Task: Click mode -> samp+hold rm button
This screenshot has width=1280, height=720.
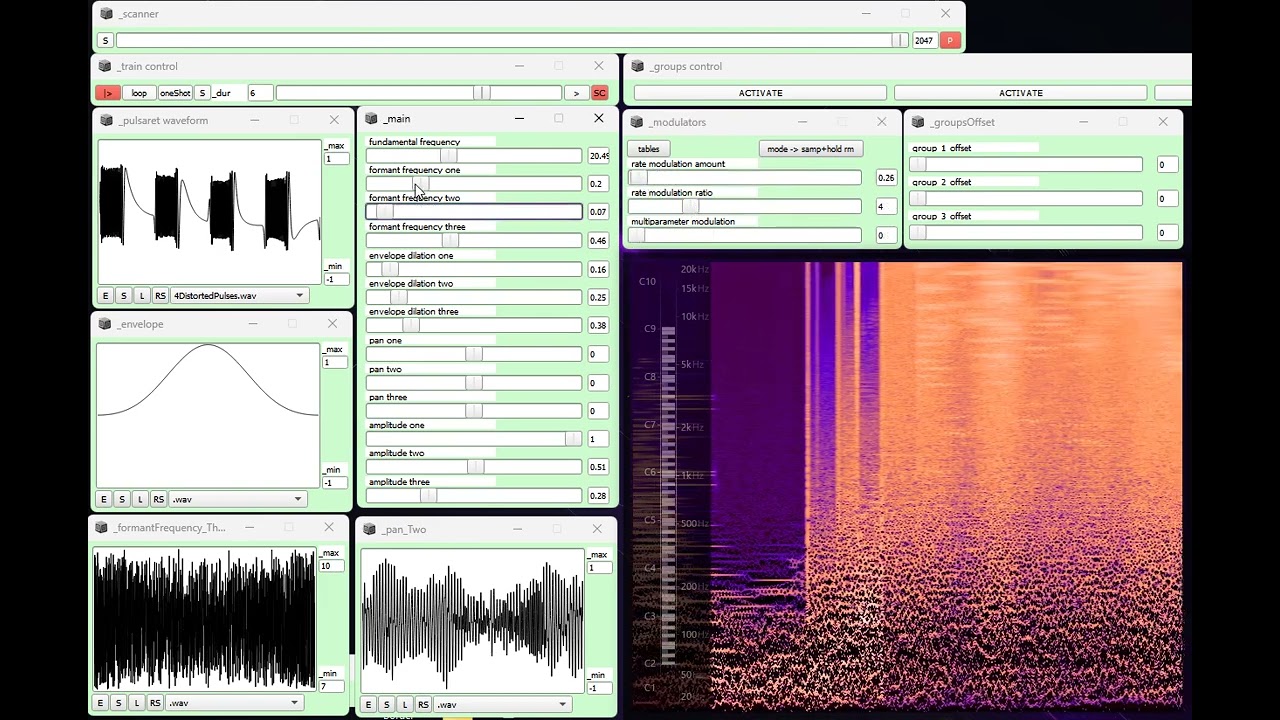Action: coord(810,149)
